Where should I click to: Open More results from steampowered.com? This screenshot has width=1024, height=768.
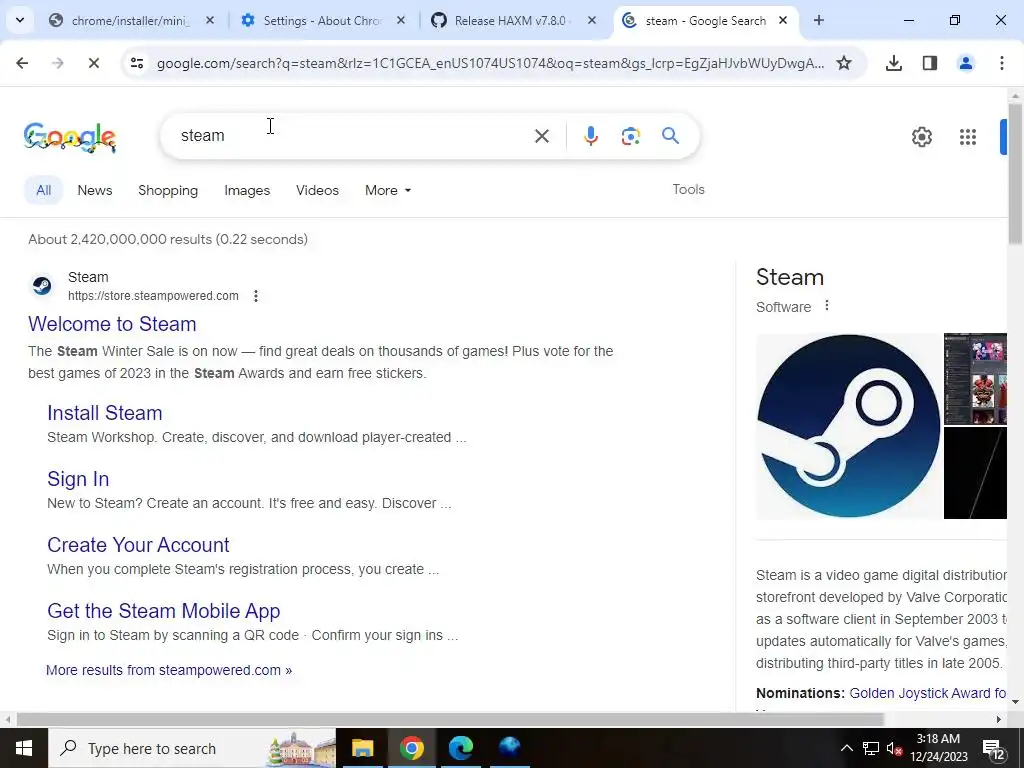(x=169, y=670)
